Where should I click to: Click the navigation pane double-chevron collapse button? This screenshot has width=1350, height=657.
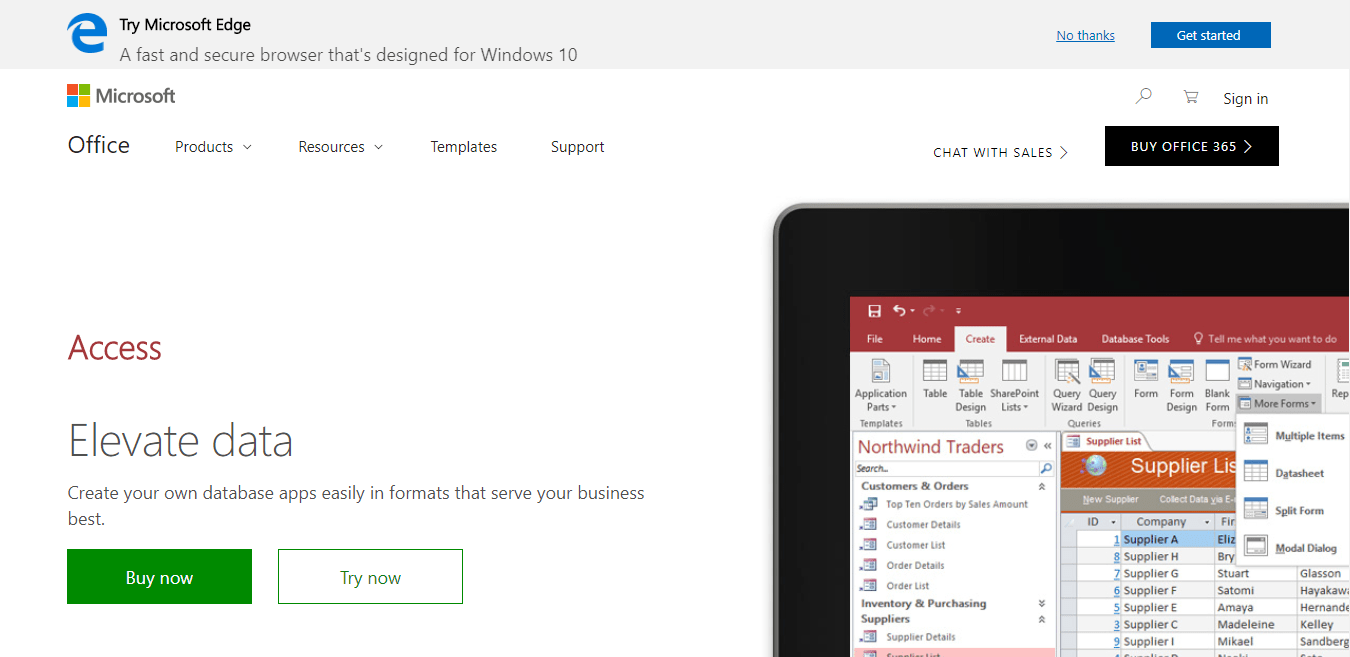click(1048, 446)
